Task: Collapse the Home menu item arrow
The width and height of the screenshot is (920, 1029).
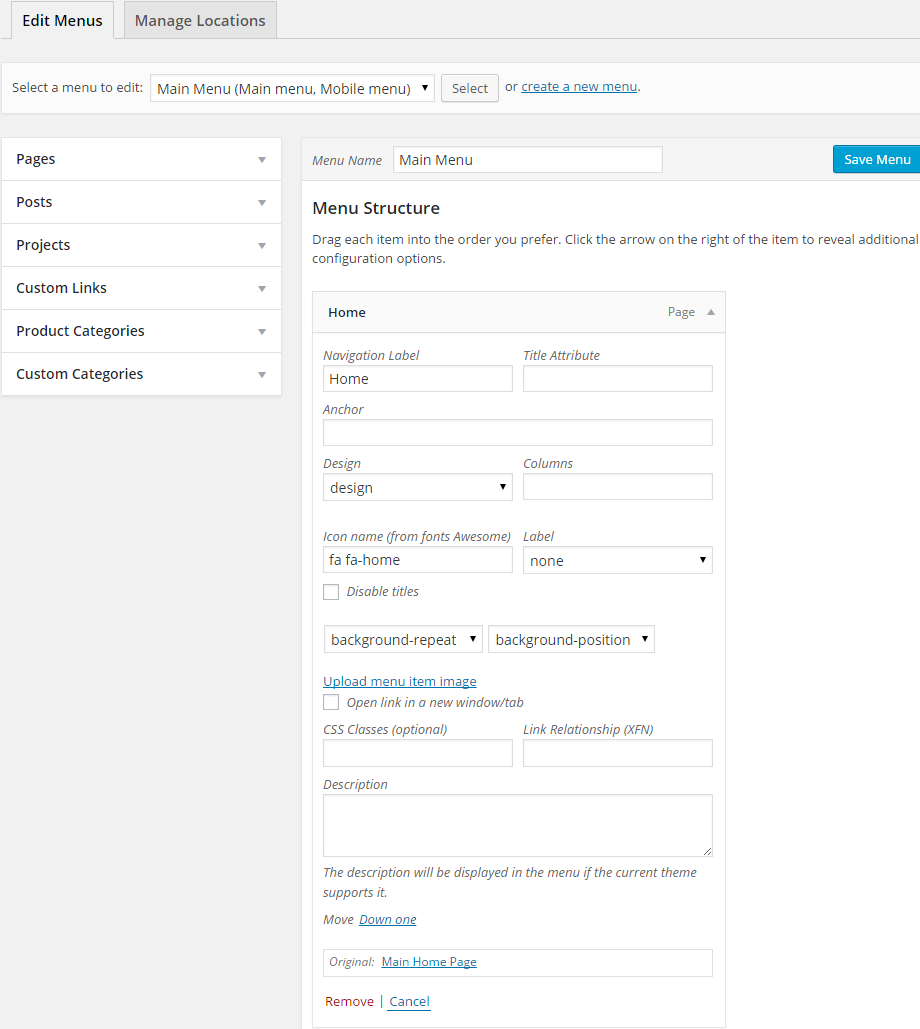Action: coord(711,312)
